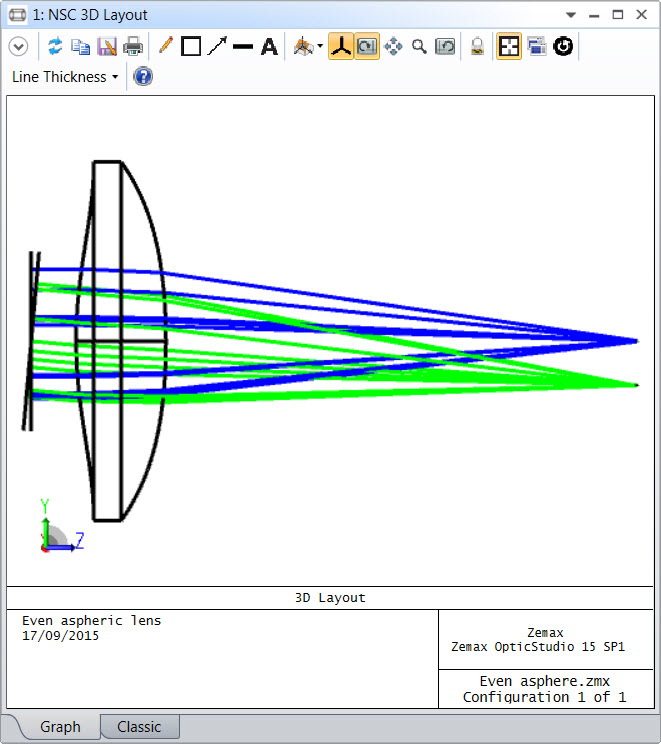Click the Update/refresh arrows icon
This screenshot has height=744, width=661.
pyautogui.click(x=55, y=46)
